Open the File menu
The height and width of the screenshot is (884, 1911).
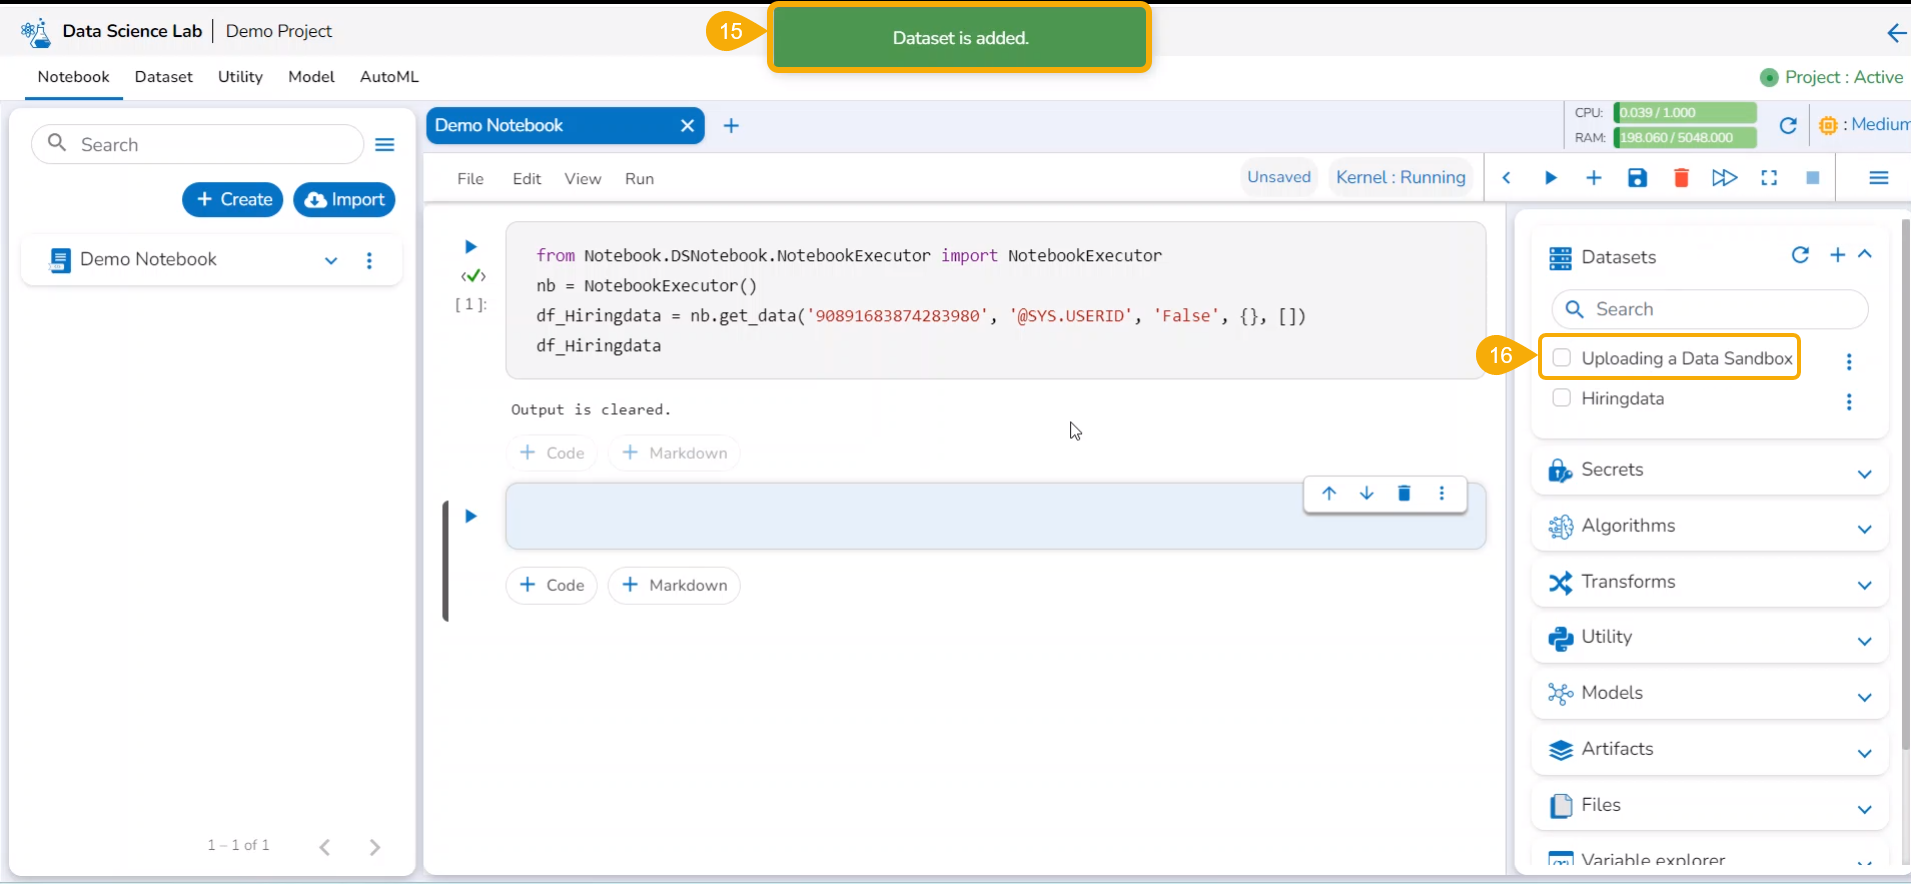pyautogui.click(x=470, y=179)
